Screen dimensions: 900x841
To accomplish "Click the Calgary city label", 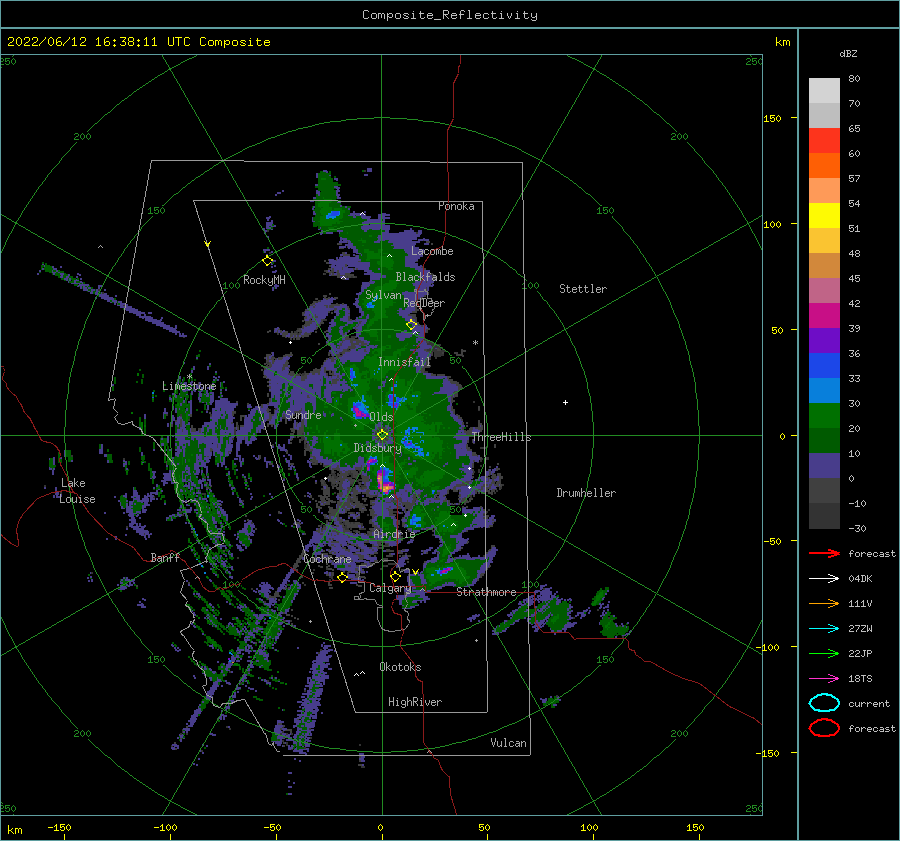I will [390, 588].
